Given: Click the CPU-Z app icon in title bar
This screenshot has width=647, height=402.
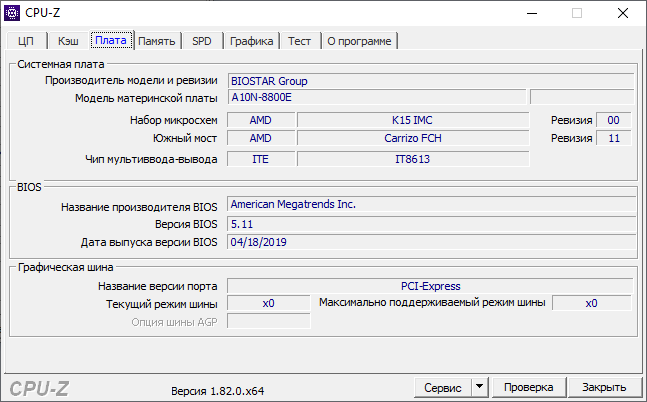Looking at the screenshot, I should pyautogui.click(x=12, y=13).
